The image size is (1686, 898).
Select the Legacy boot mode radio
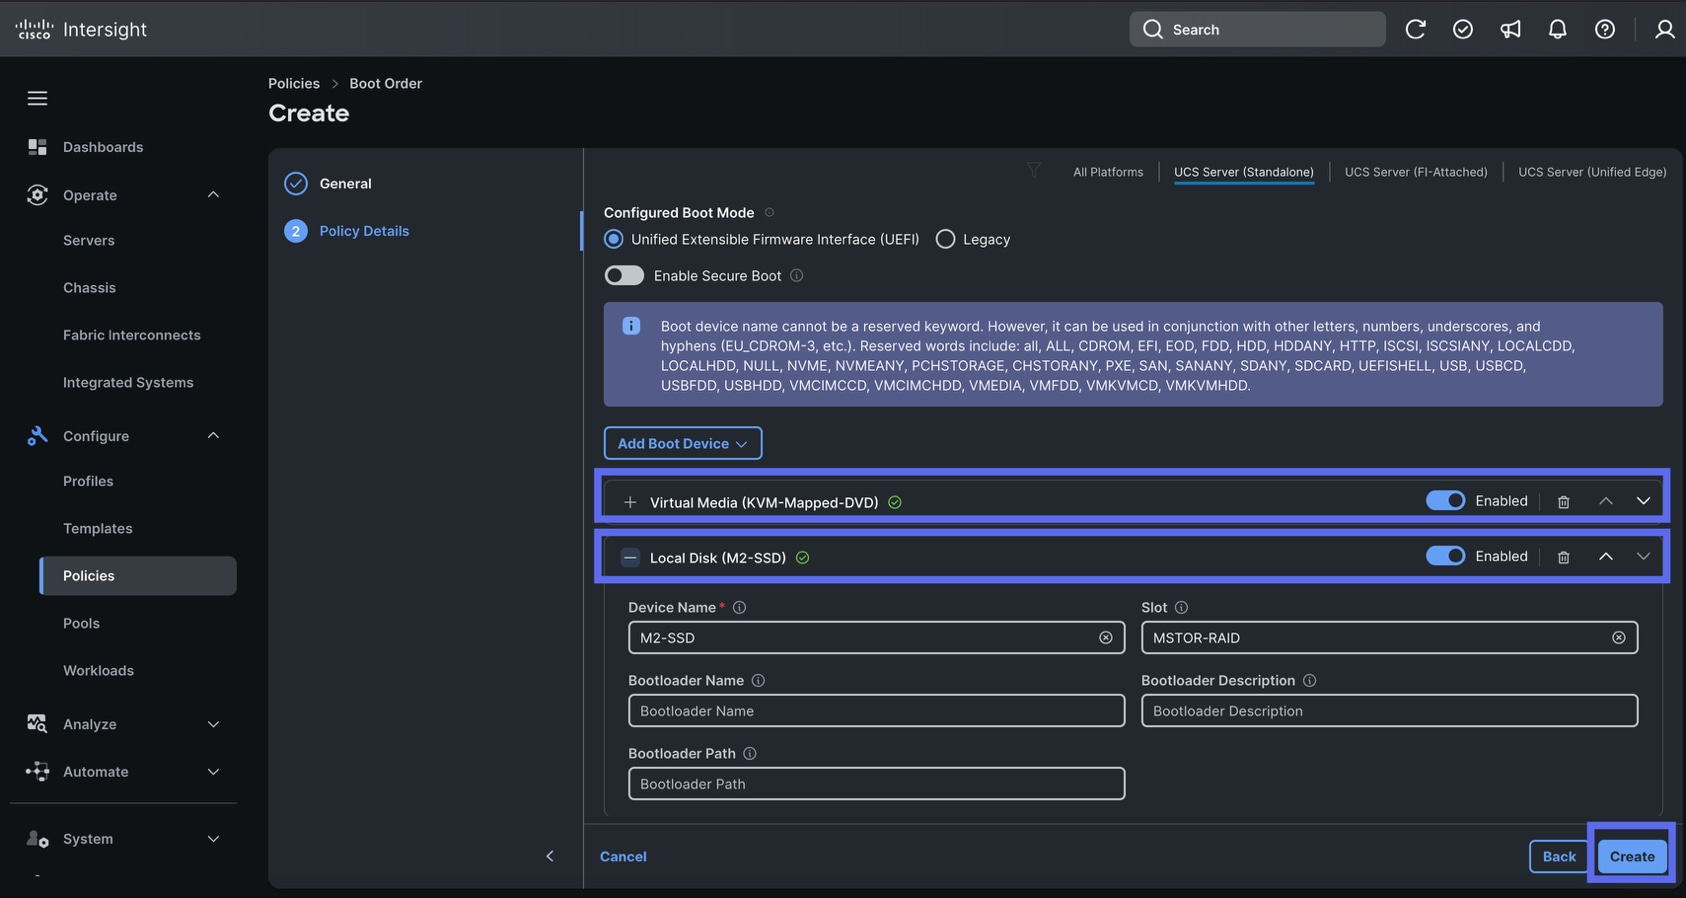(945, 239)
